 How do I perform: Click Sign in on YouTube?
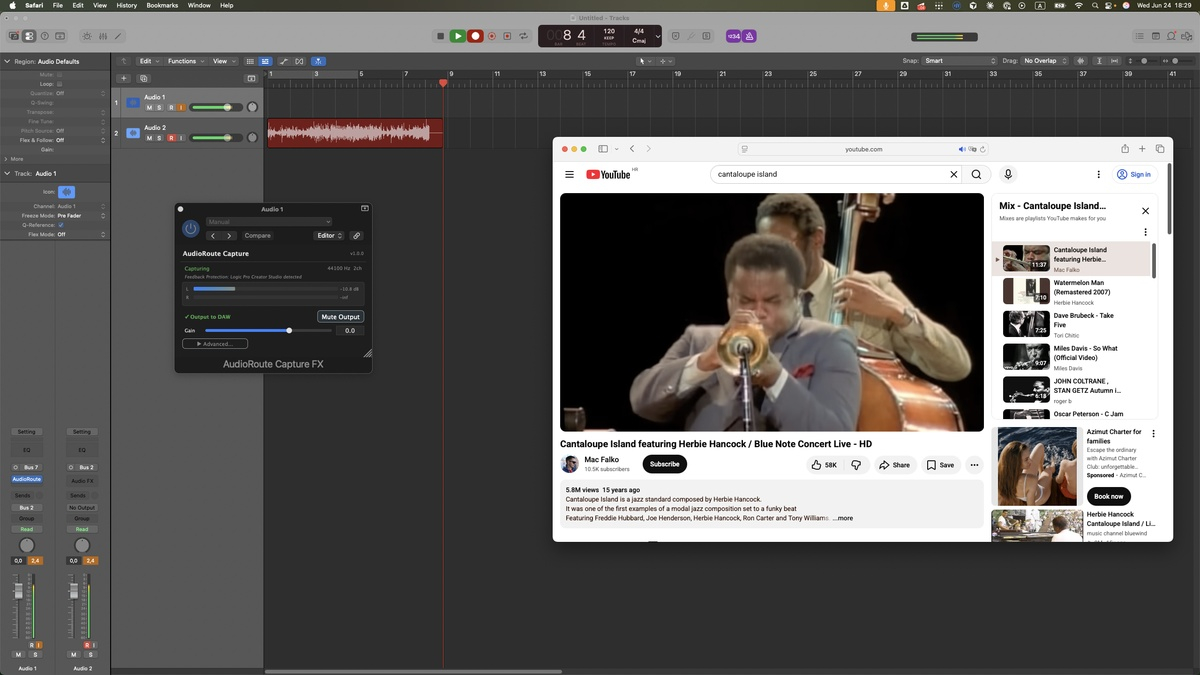(x=1135, y=174)
